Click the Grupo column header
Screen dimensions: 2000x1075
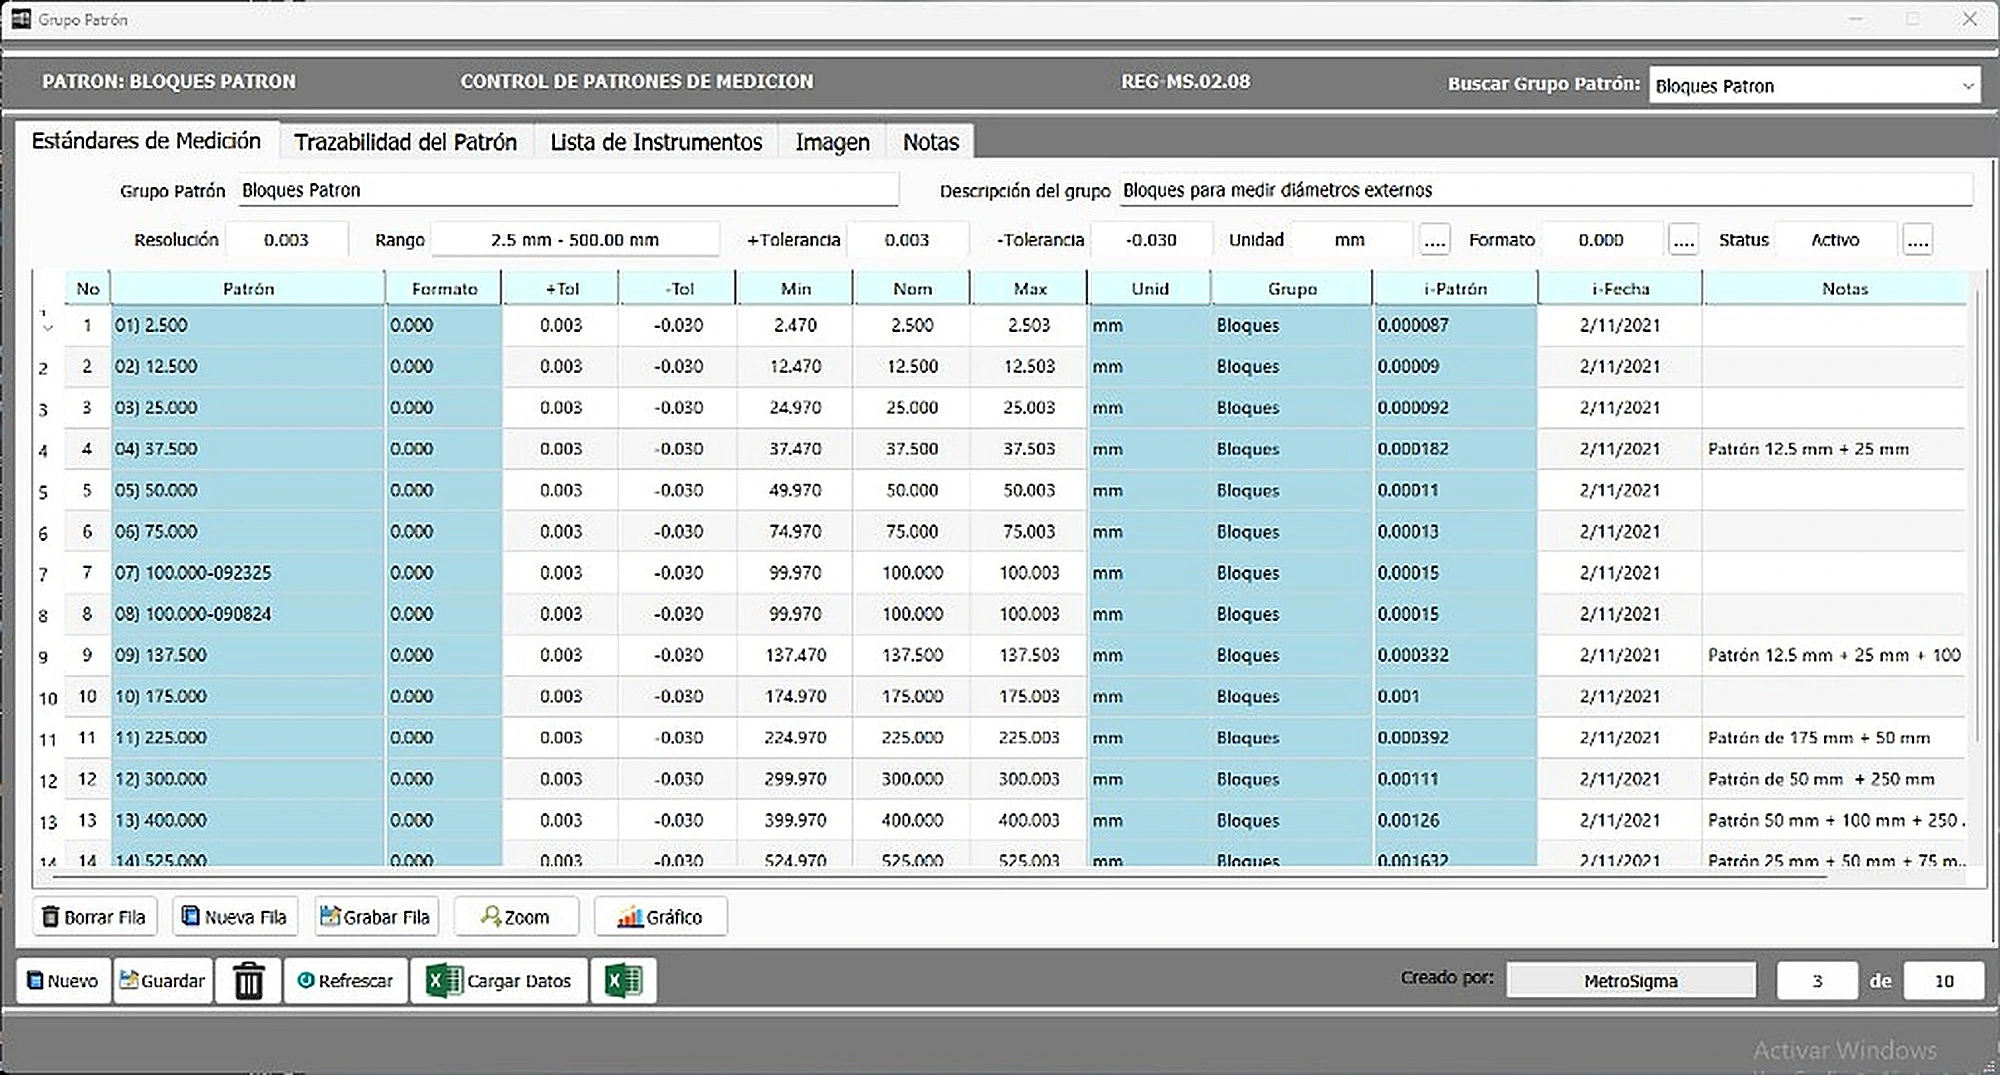(x=1292, y=288)
